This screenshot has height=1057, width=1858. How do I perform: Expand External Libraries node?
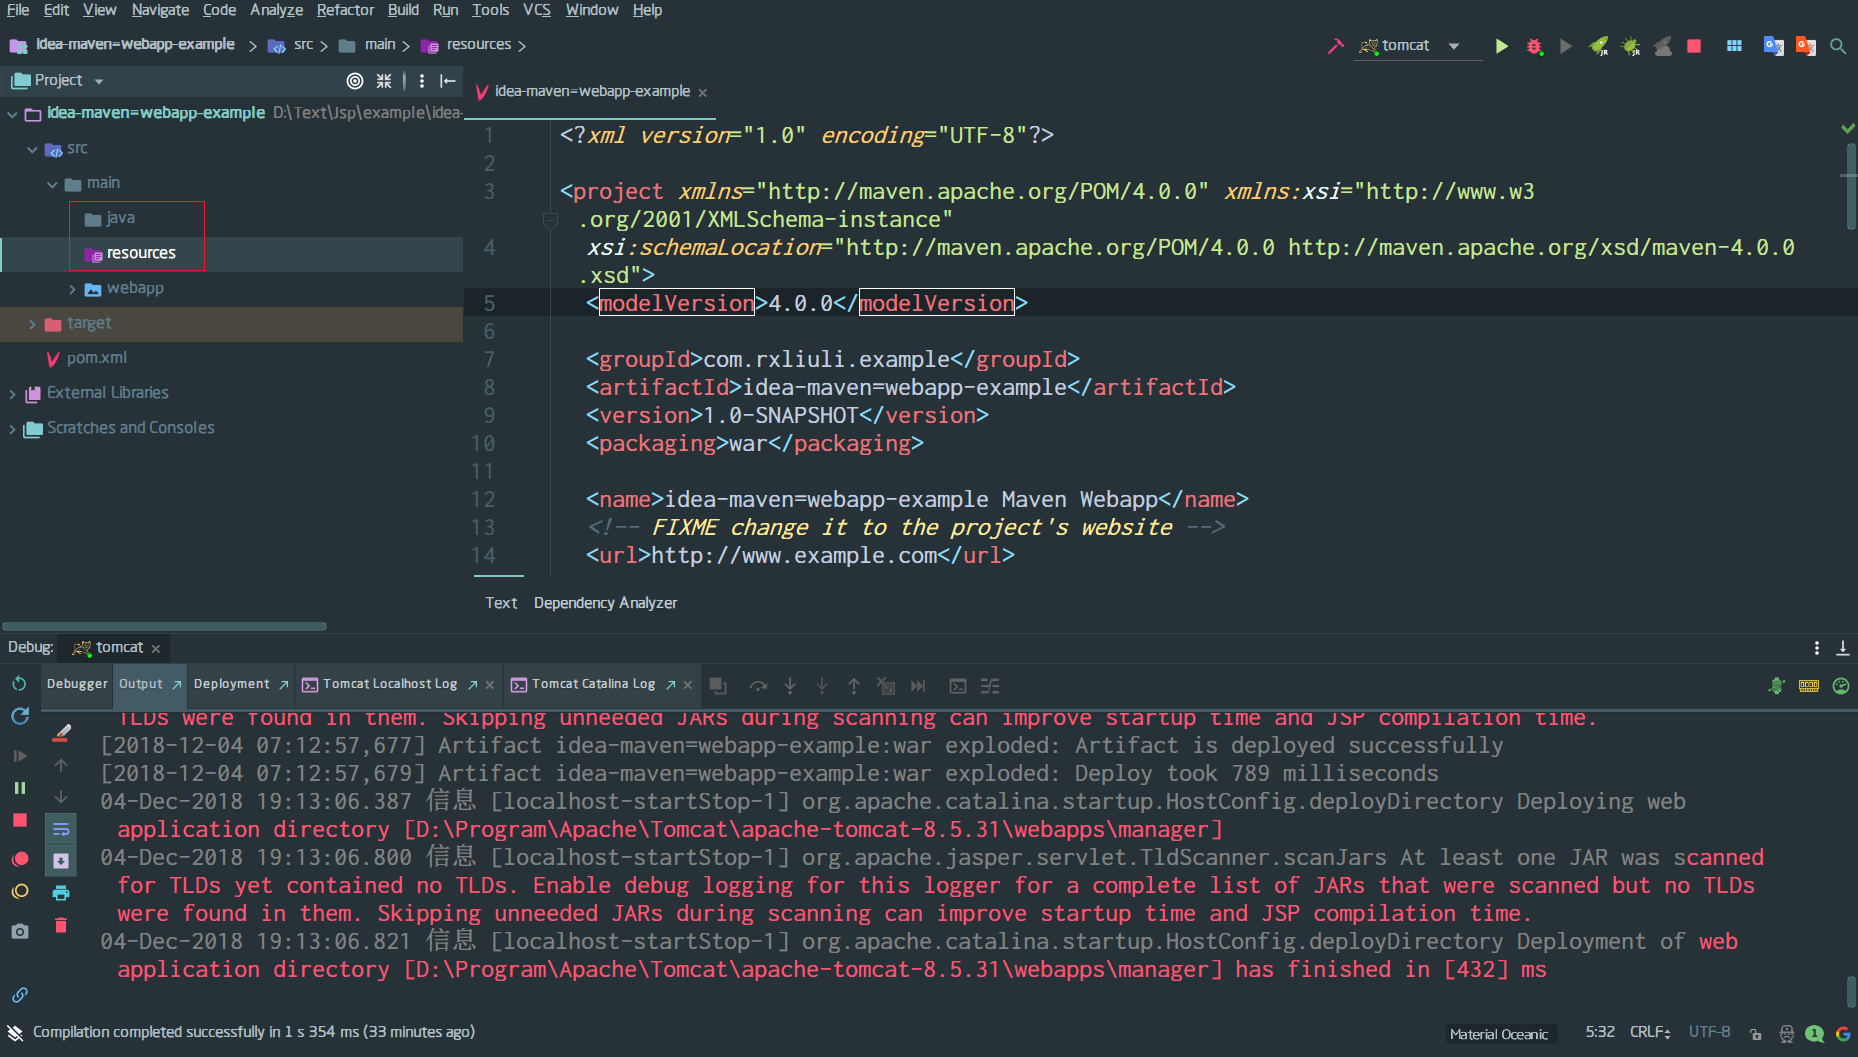pos(12,395)
